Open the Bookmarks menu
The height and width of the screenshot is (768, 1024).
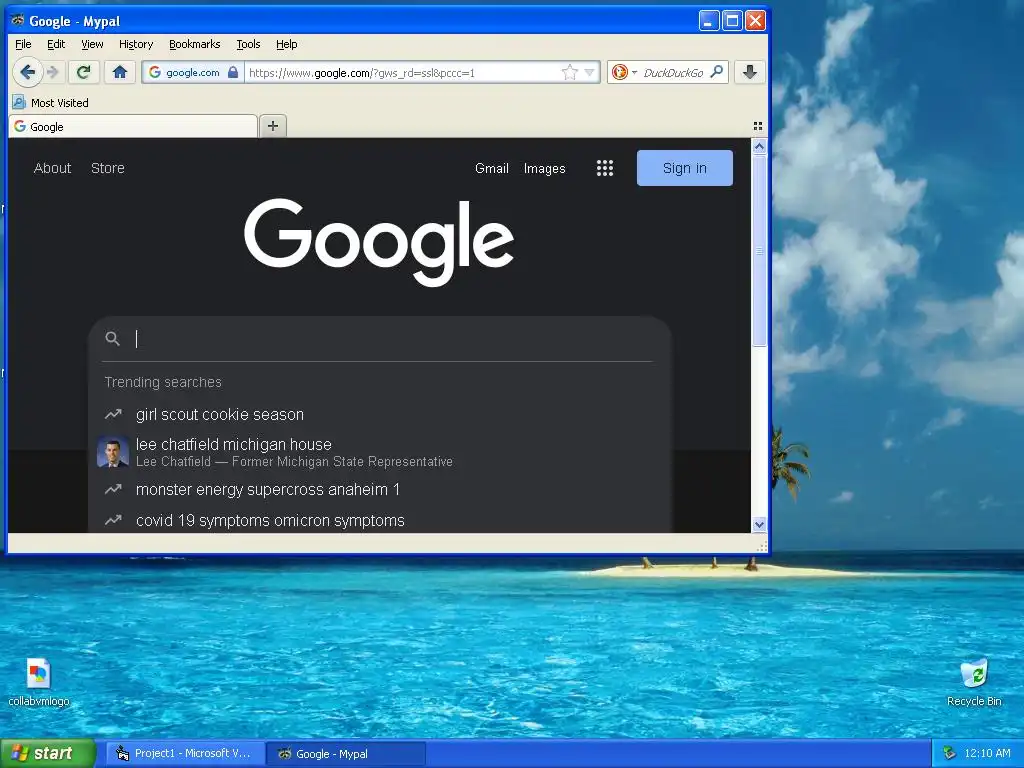click(x=195, y=44)
